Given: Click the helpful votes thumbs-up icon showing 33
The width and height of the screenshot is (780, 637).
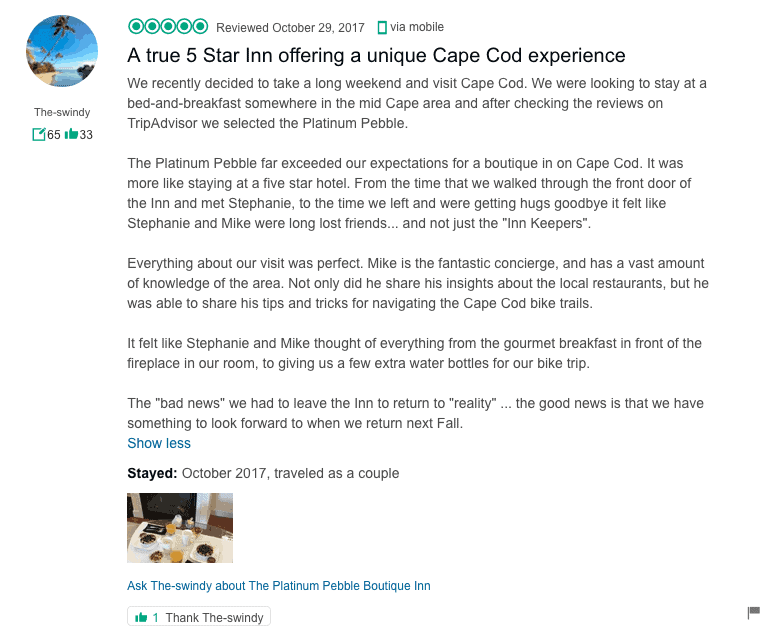Looking at the screenshot, I should point(71,133).
